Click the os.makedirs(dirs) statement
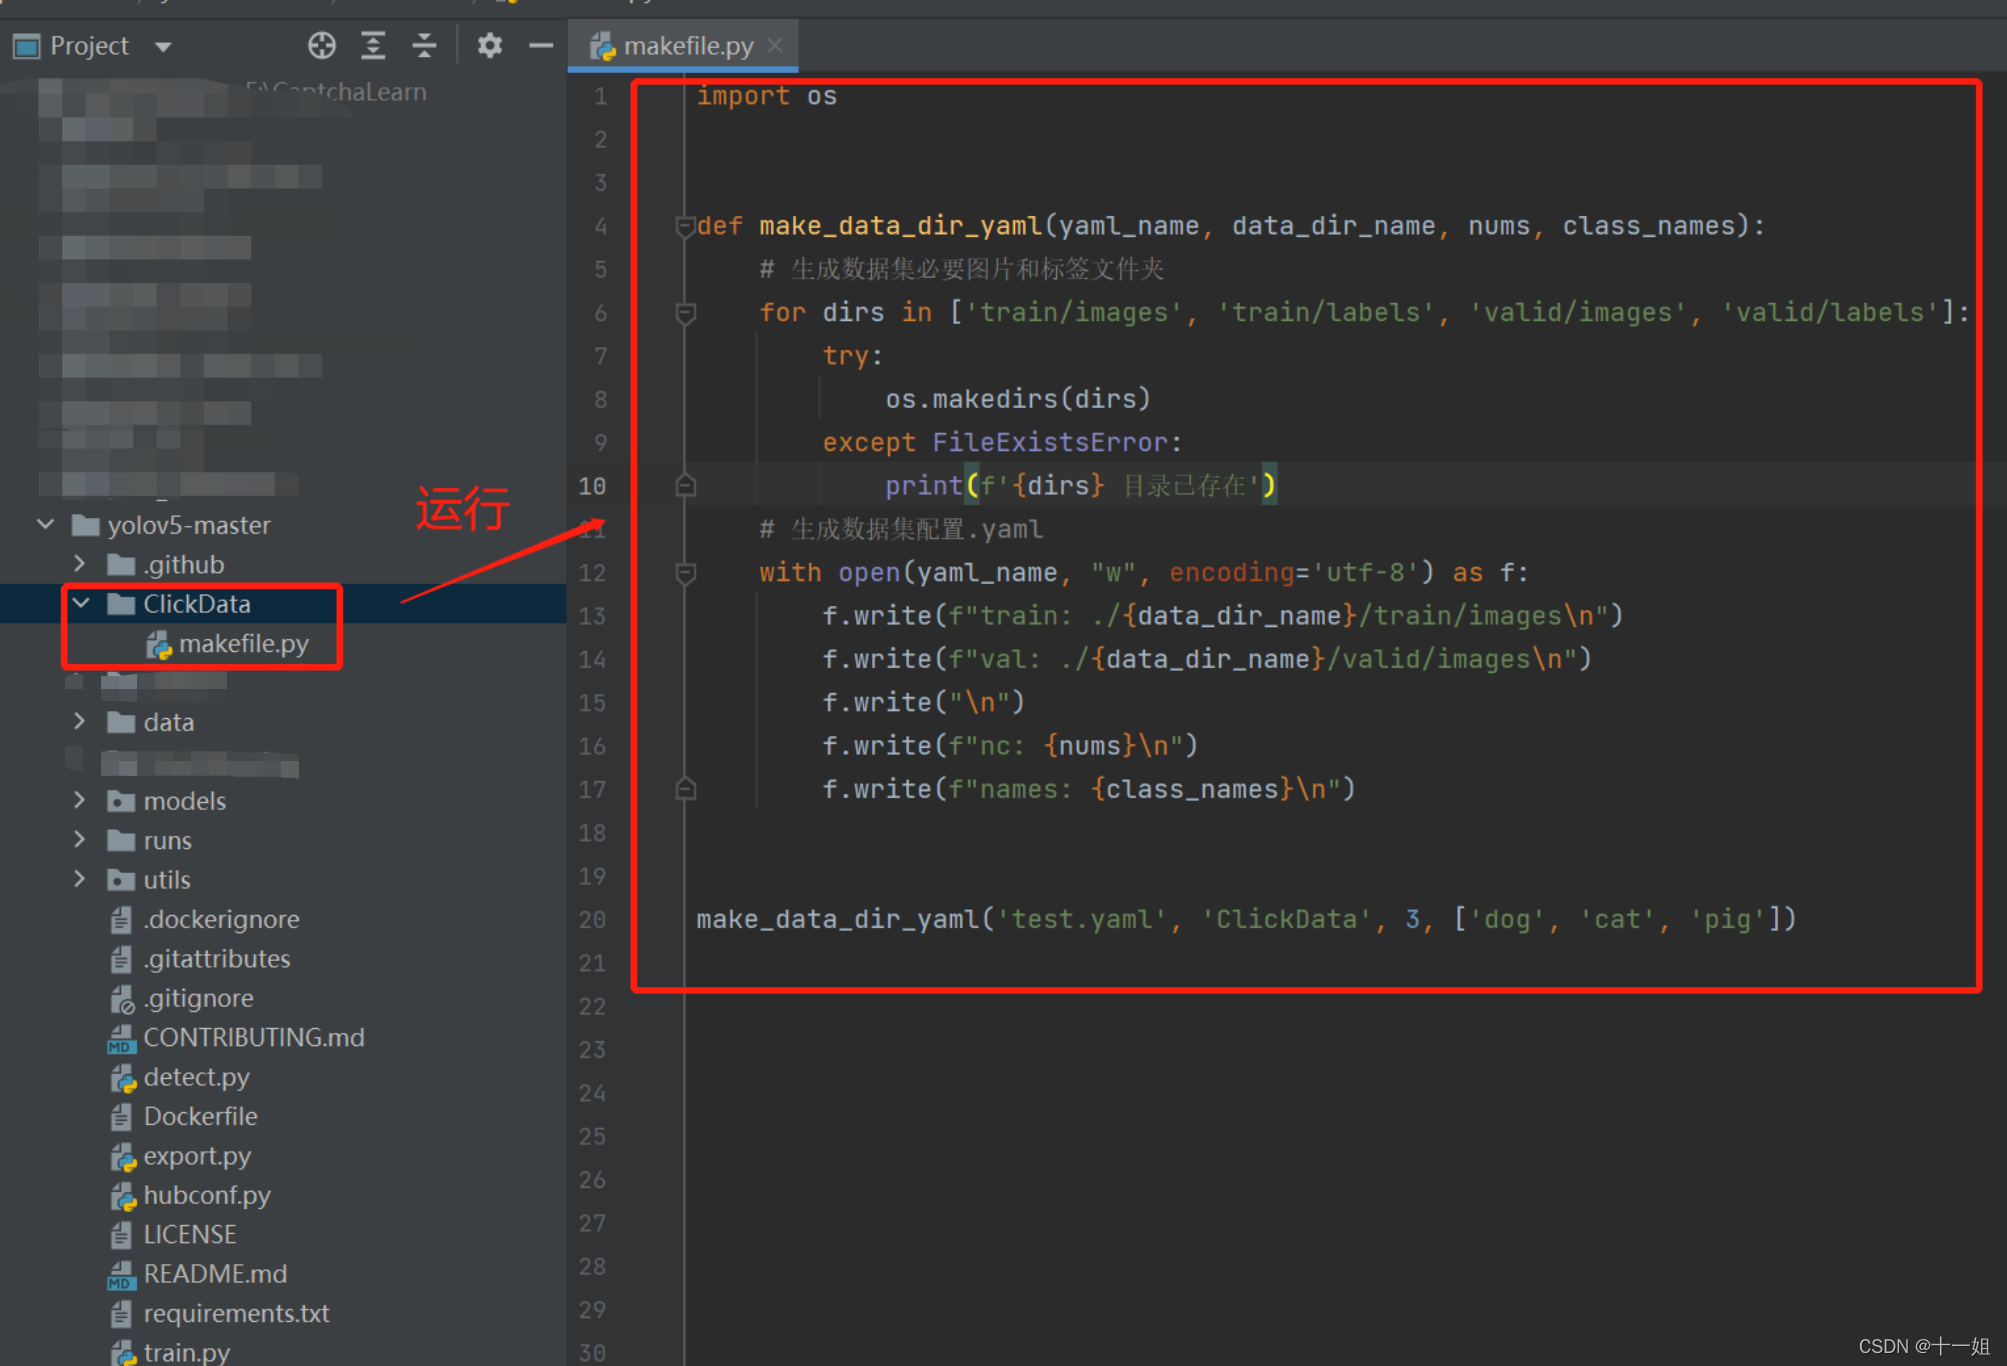This screenshot has width=2007, height=1366. [1018, 399]
